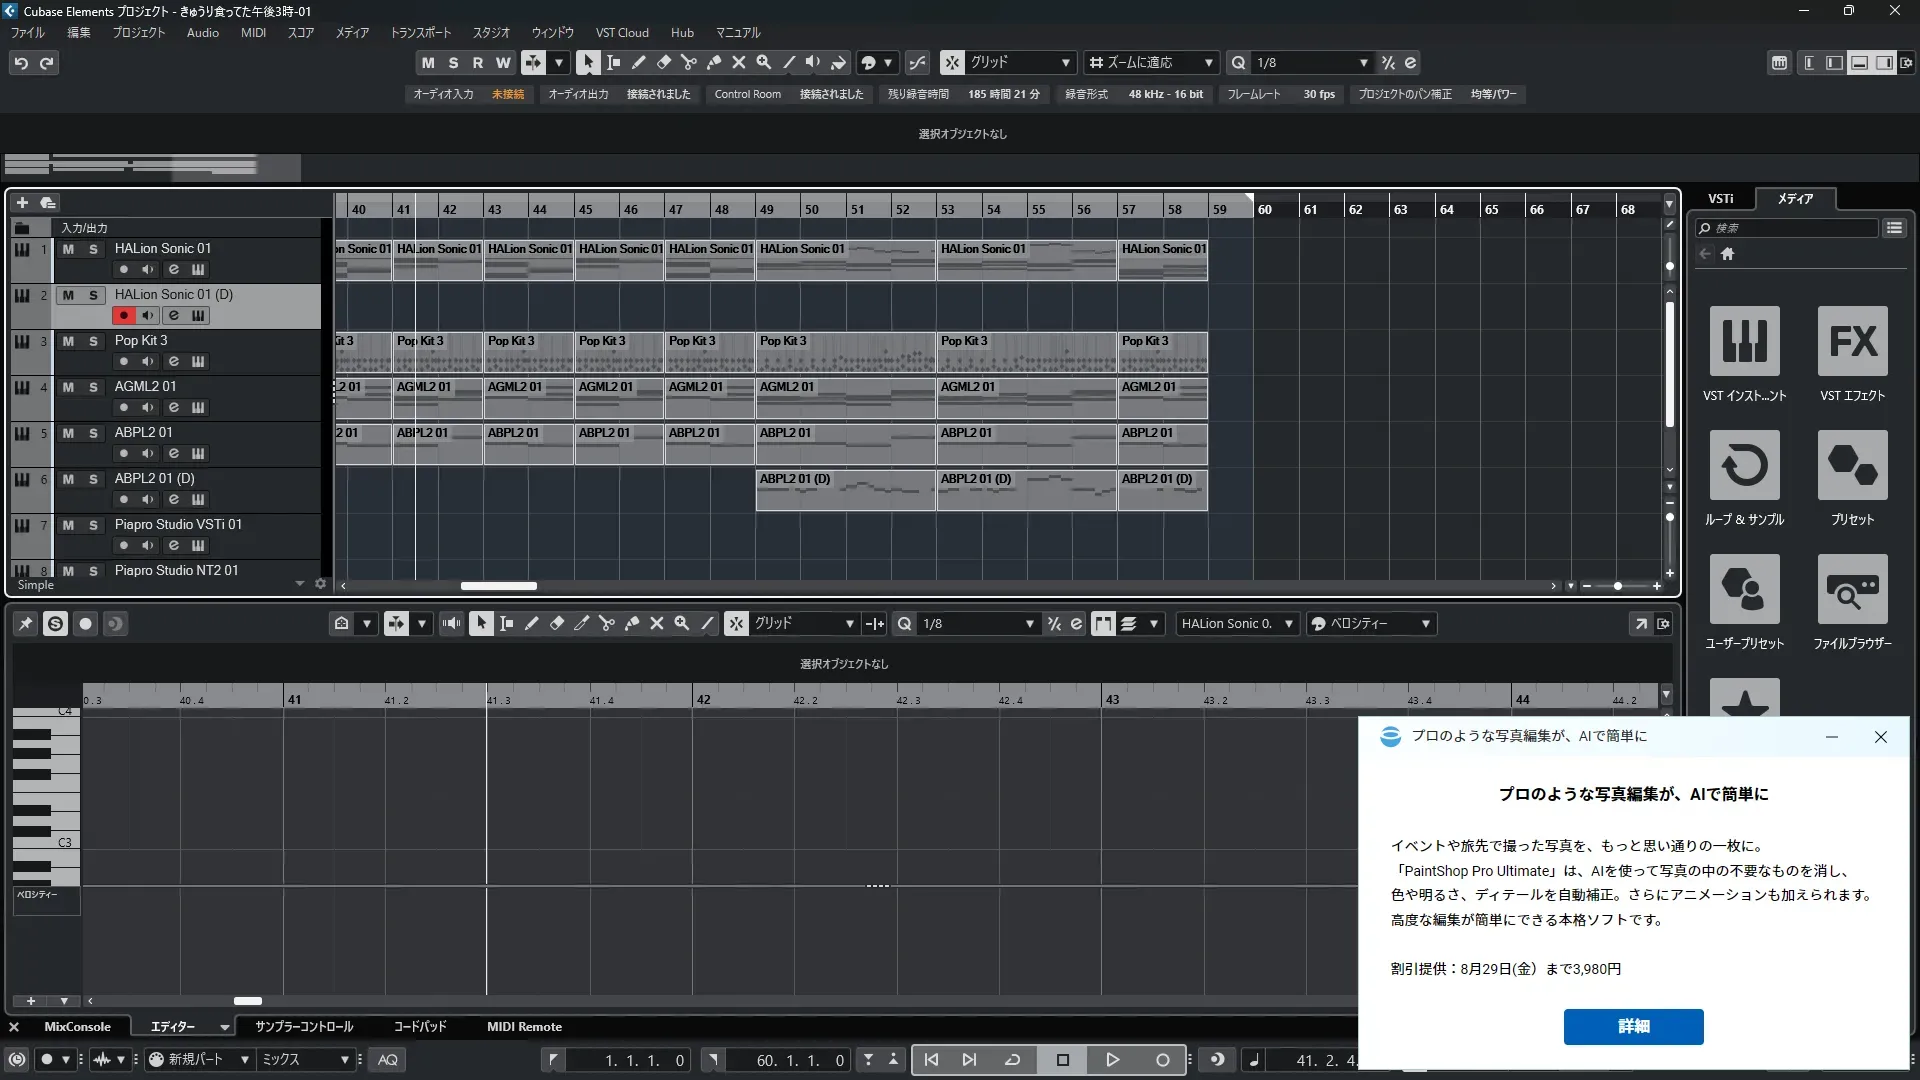
Task: Disable record on HALion Sonic 01 (D)
Action: click(123, 315)
